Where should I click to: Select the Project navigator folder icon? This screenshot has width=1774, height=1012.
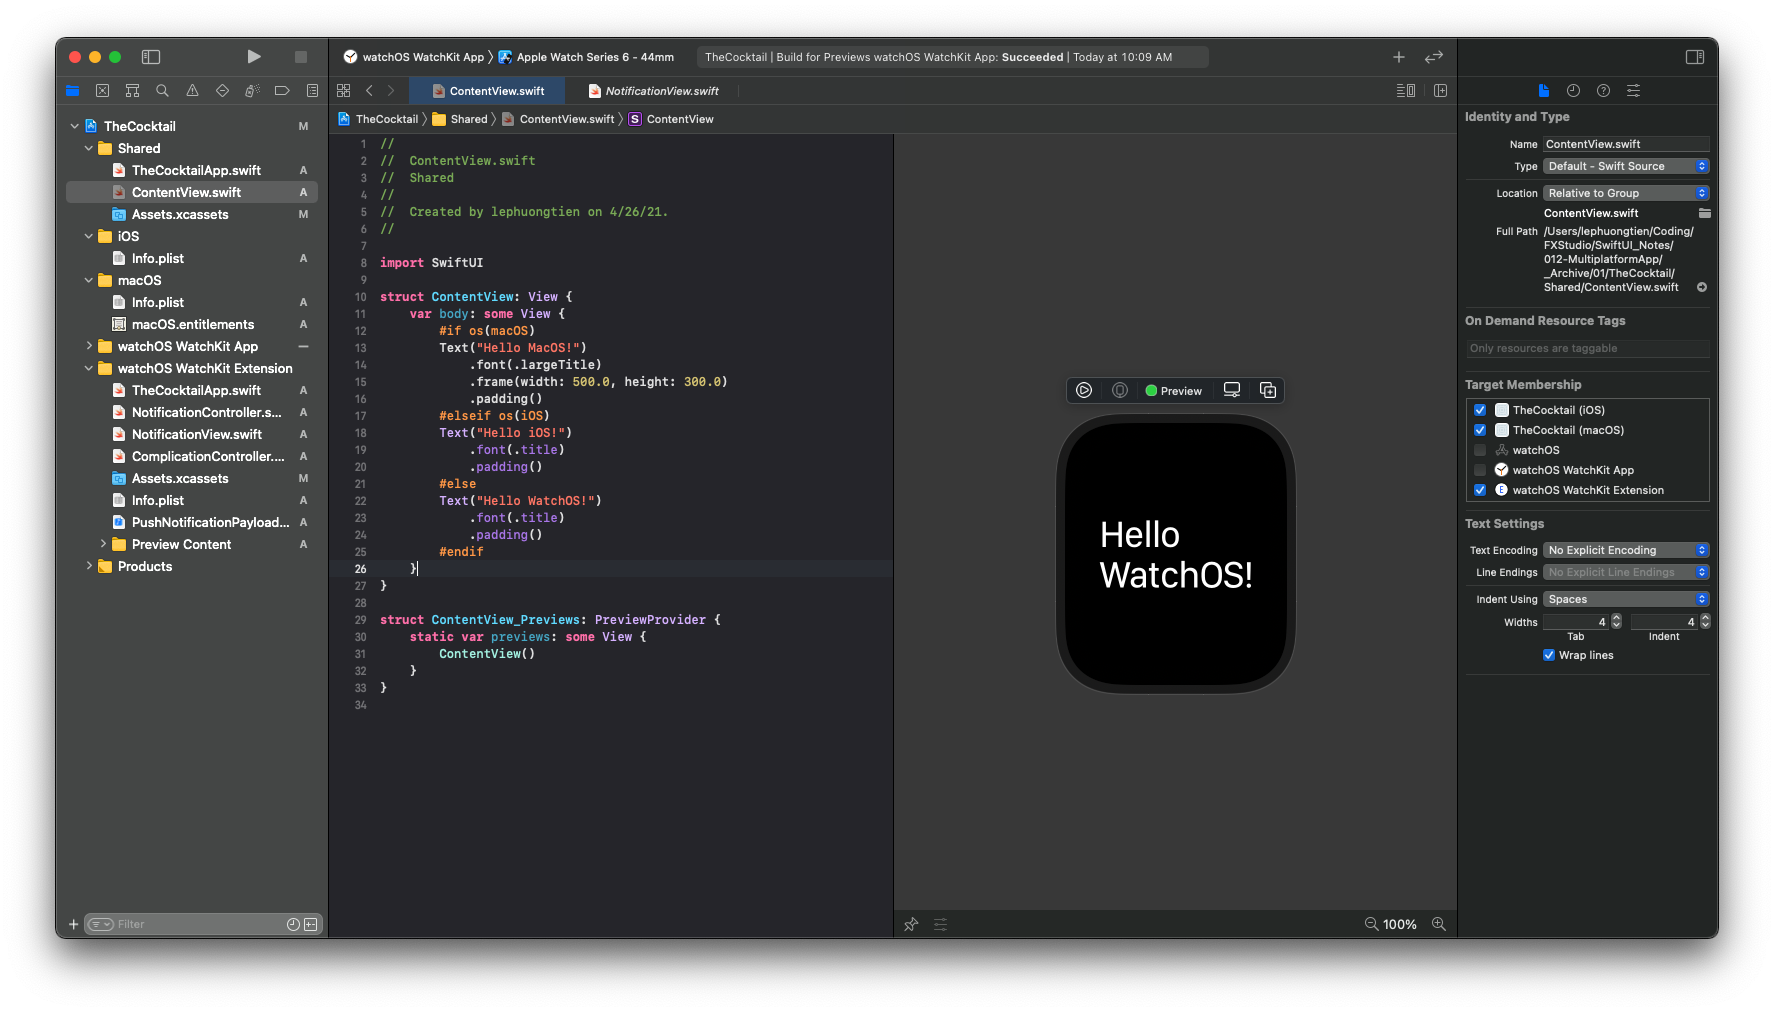click(x=73, y=91)
